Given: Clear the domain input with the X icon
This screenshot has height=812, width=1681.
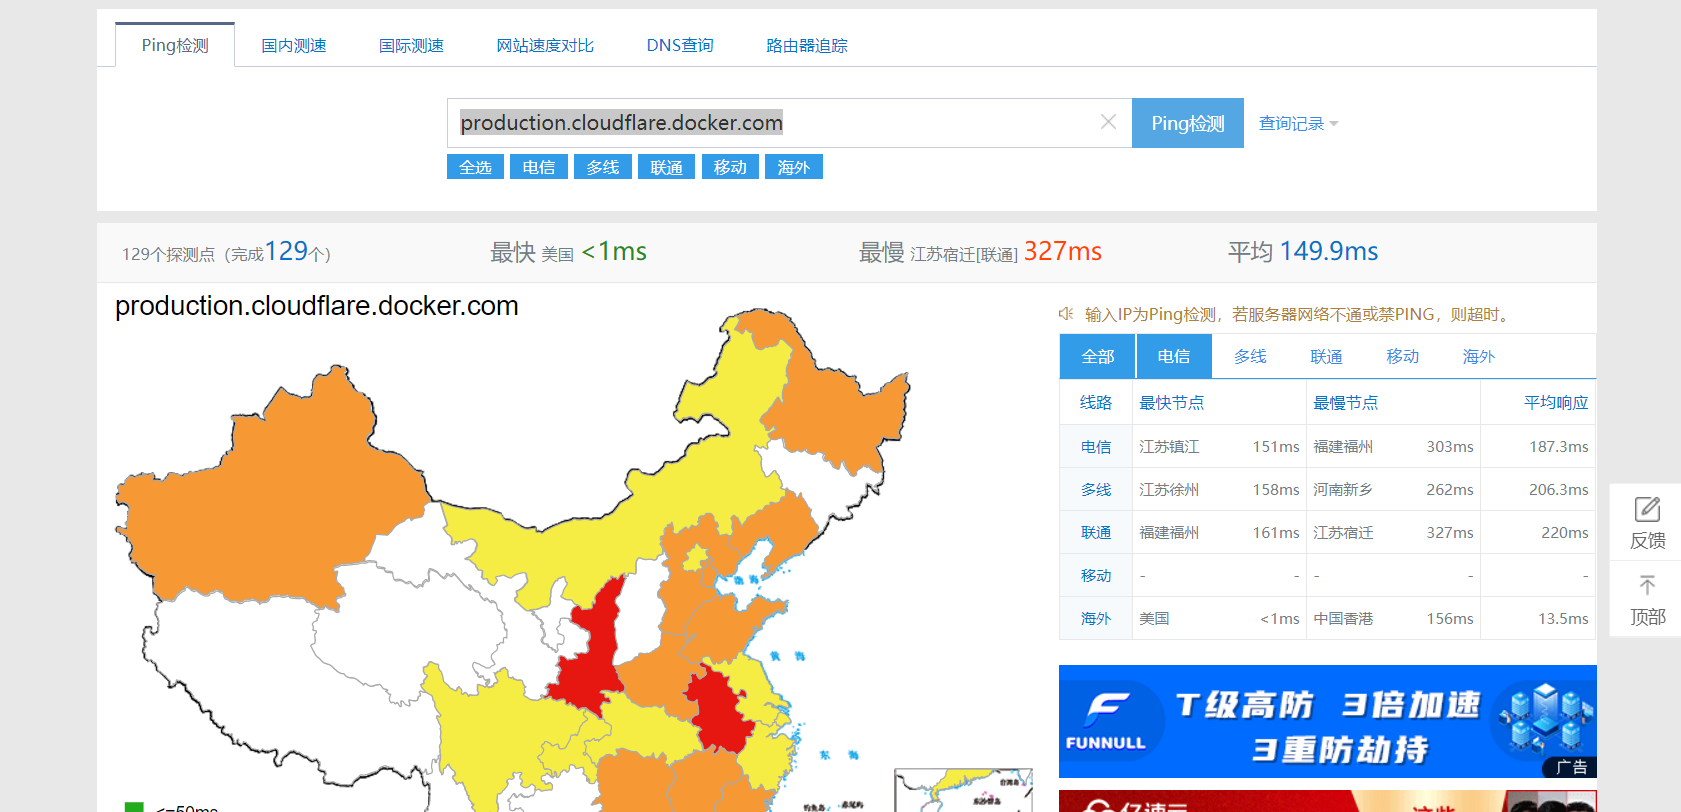Looking at the screenshot, I should (1108, 122).
